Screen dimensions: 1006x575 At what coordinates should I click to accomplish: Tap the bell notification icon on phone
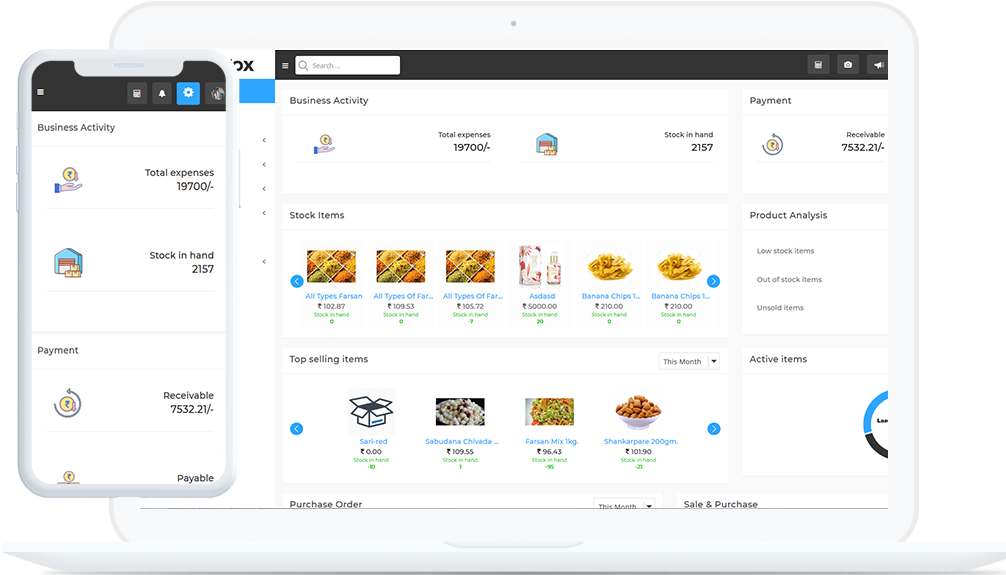click(x=162, y=93)
